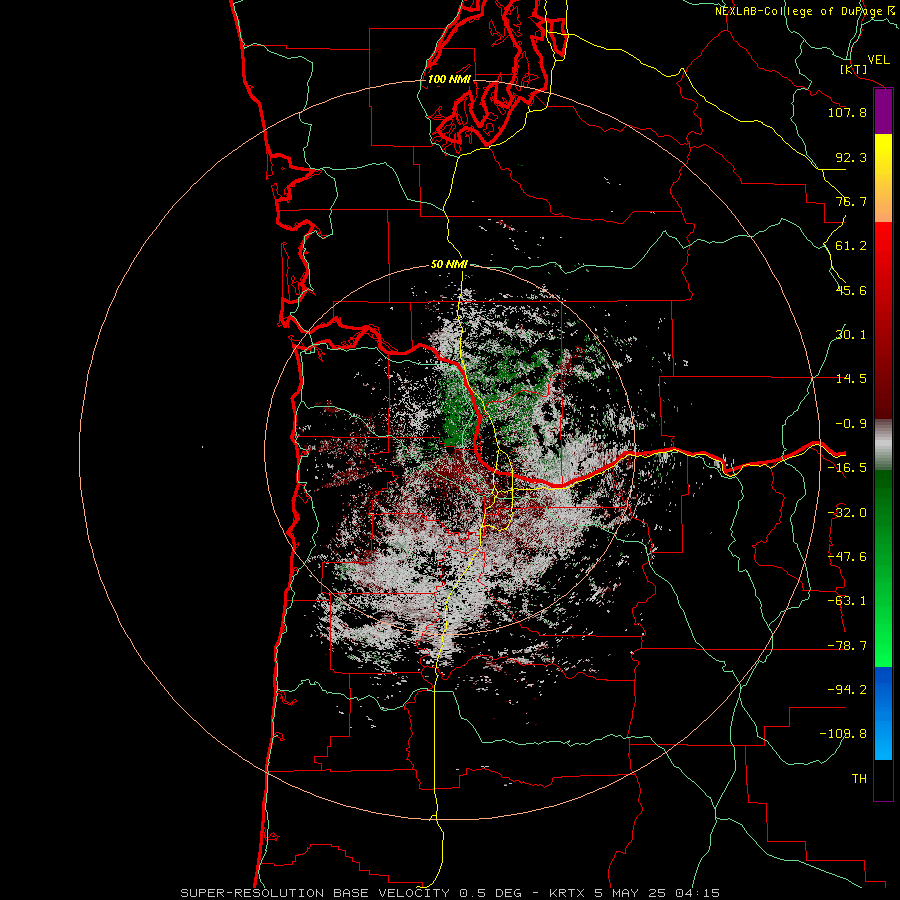900x900 pixels.
Task: Click the -32.0 velocity scale value
Action: (847, 513)
